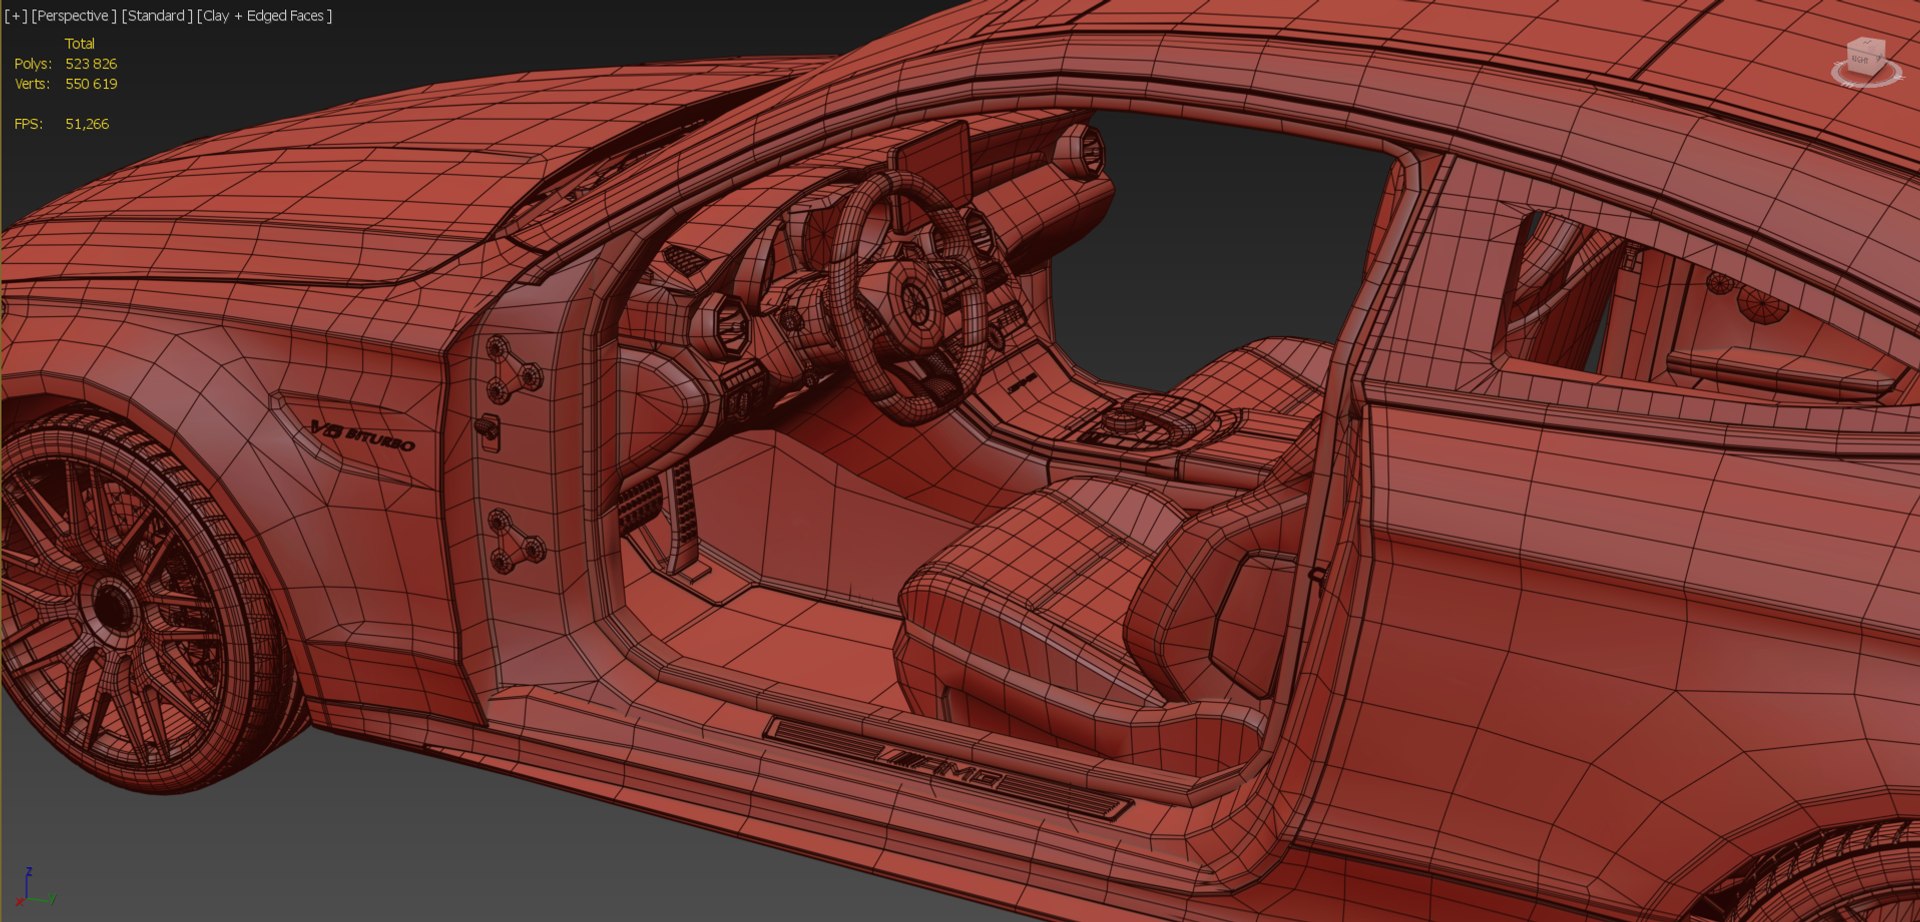
Task: Open the [+] general viewport menu
Action: pyautogui.click(x=16, y=16)
